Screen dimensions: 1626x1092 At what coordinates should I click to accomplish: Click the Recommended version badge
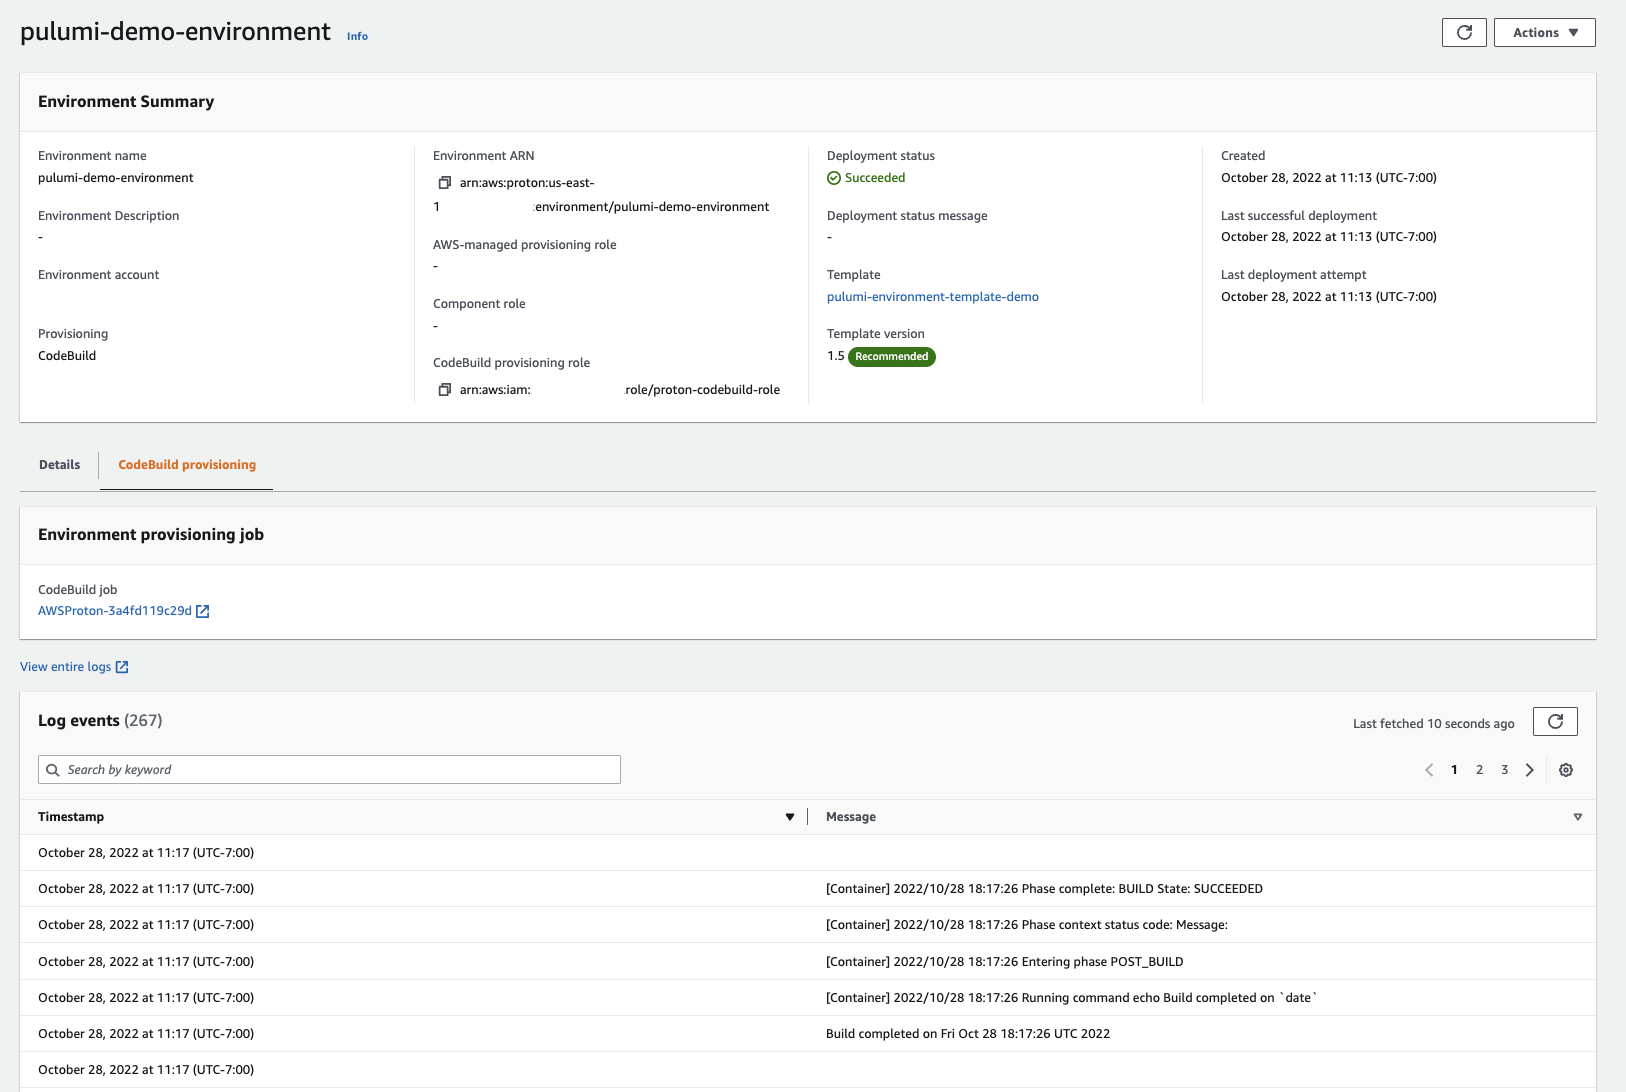pyautogui.click(x=891, y=357)
